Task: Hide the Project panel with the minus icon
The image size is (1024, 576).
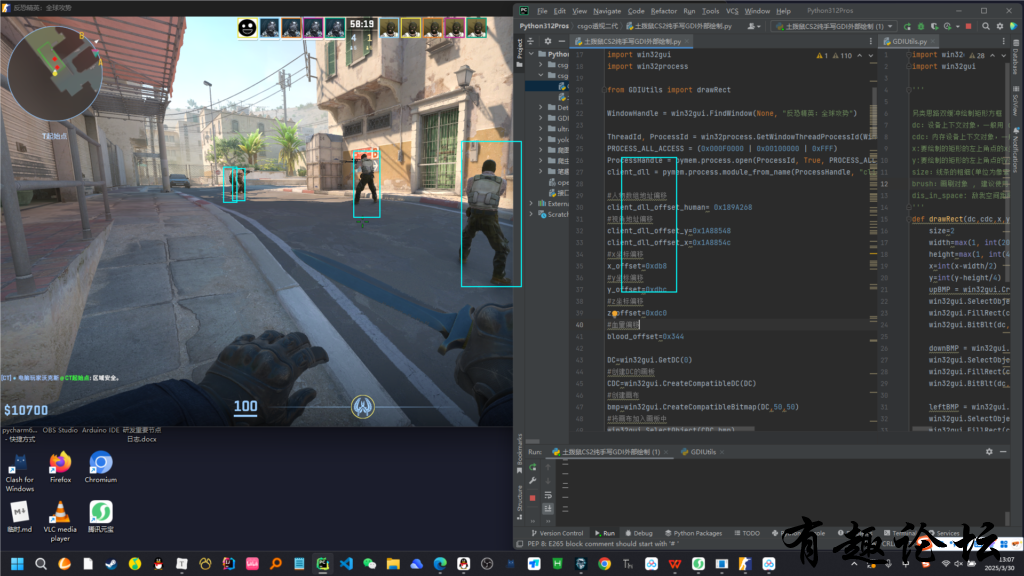Action: click(561, 41)
